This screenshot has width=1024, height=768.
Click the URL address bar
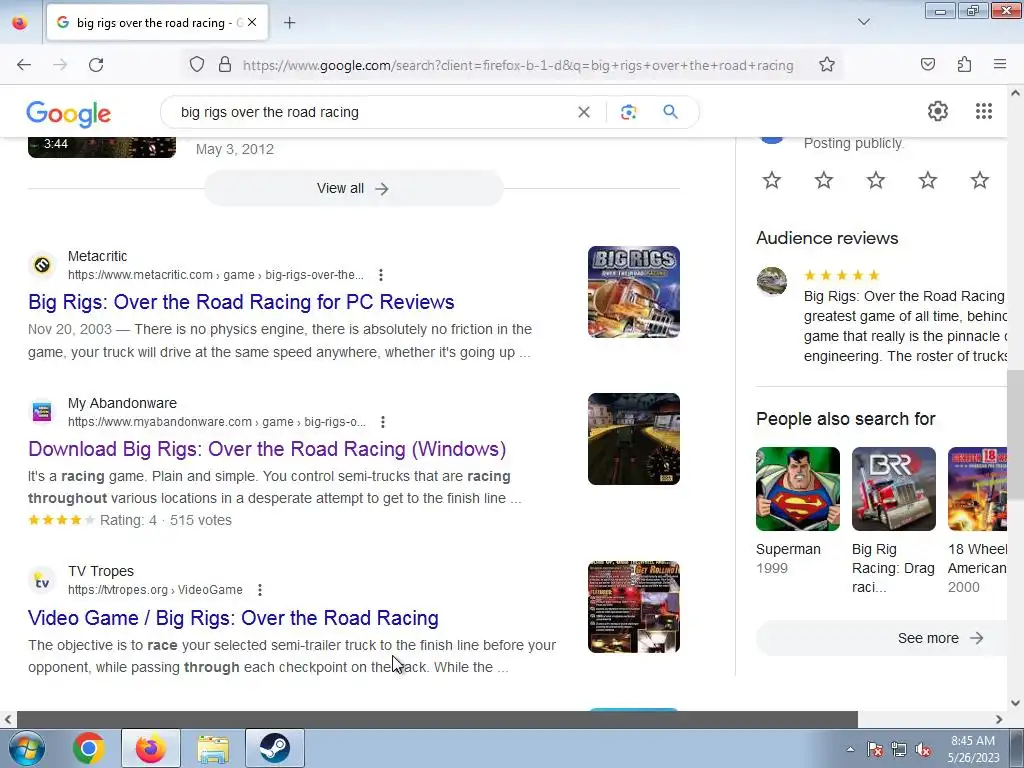point(517,65)
